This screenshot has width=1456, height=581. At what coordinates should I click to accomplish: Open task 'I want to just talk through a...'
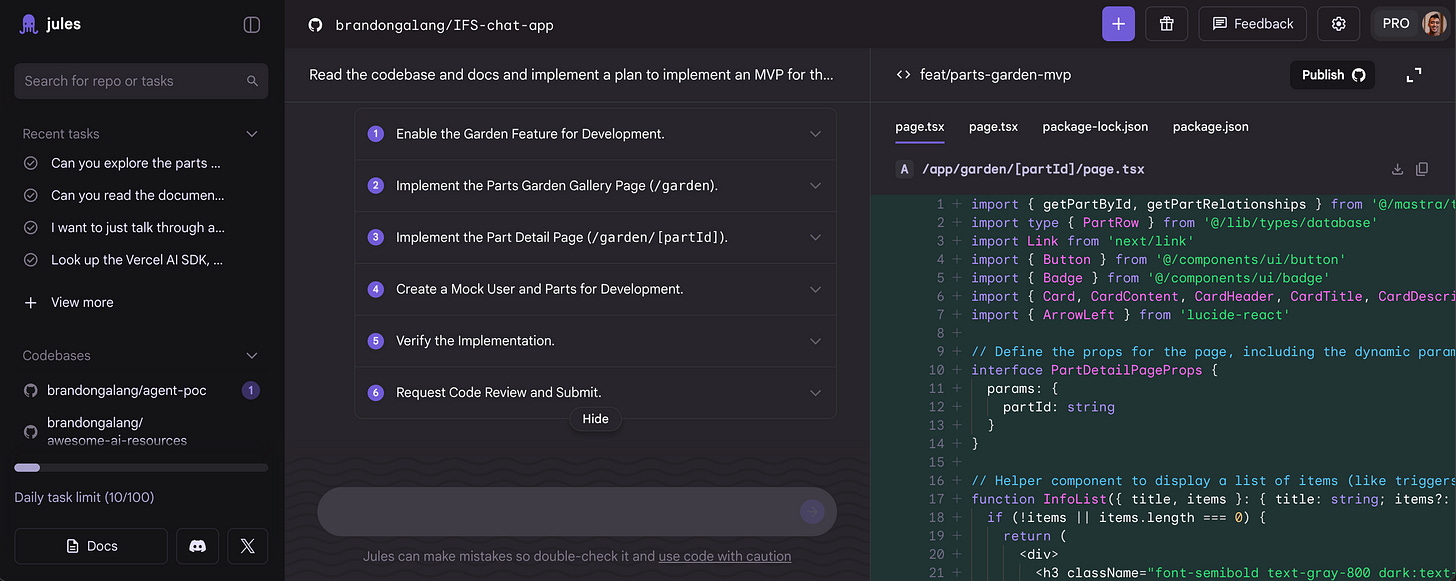(138, 228)
